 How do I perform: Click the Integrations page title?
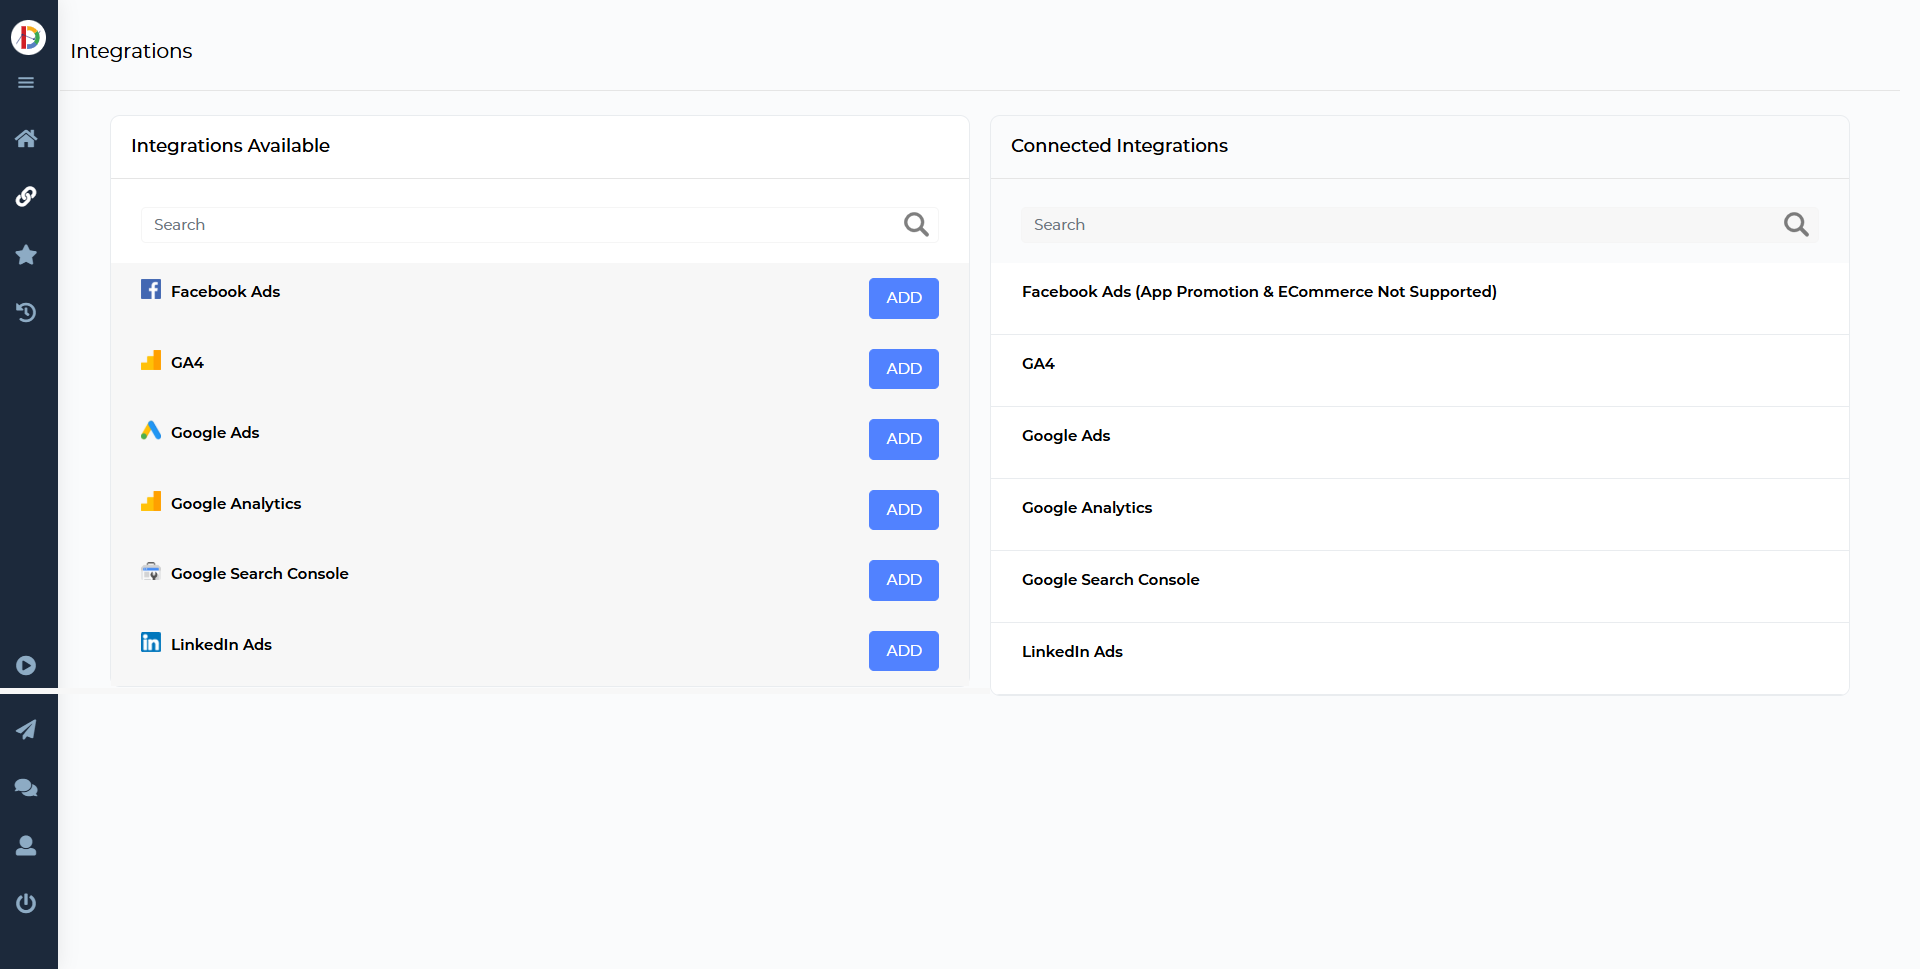(x=131, y=51)
